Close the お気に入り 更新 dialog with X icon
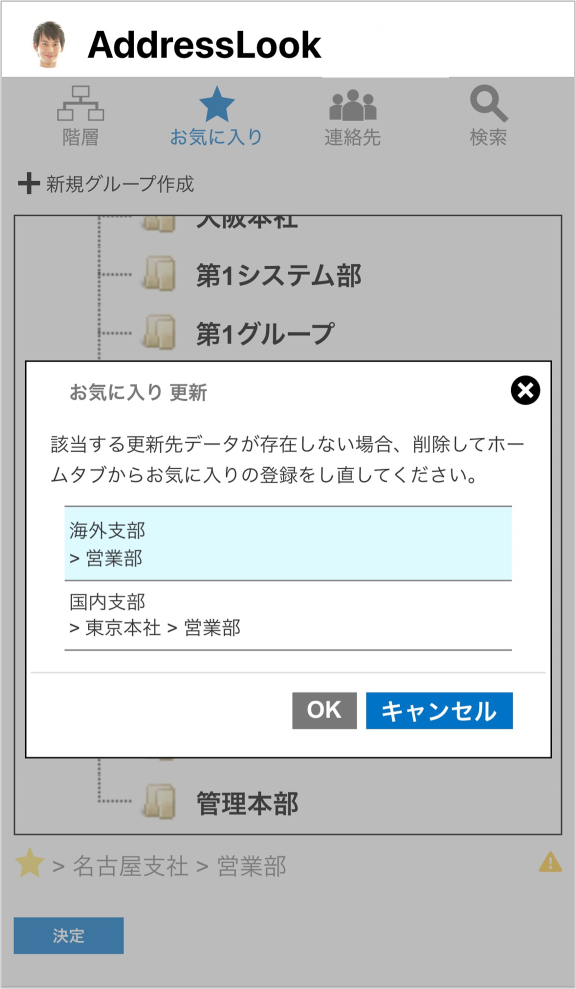This screenshot has height=989, width=576. coord(525,391)
